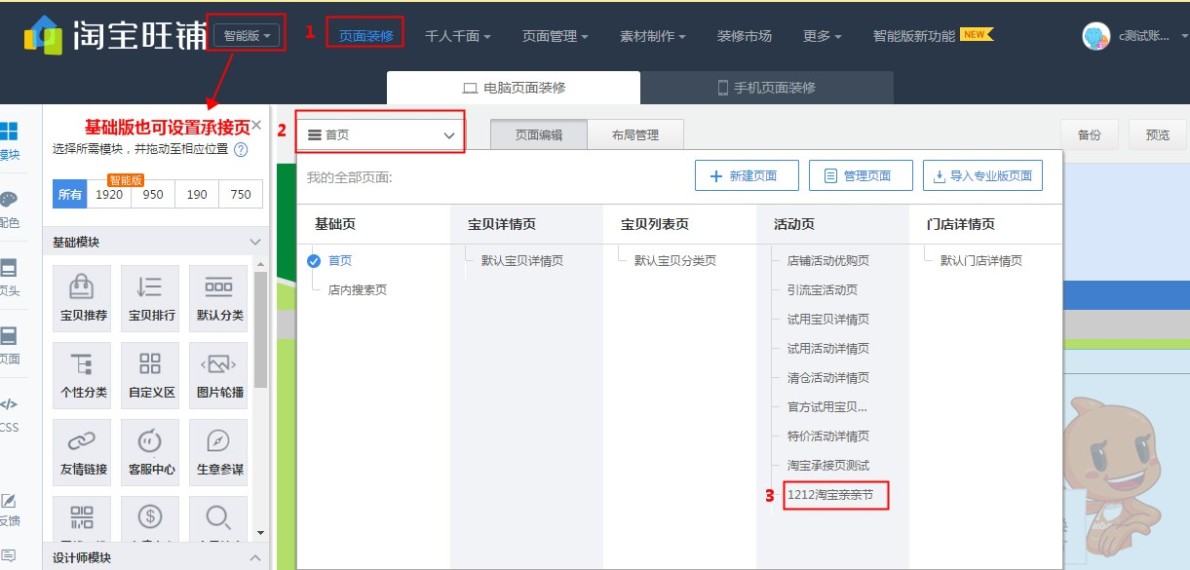Screen dimensions: 1190x570
Task: Select the 宝贝推荐 module icon
Action: click(x=82, y=298)
